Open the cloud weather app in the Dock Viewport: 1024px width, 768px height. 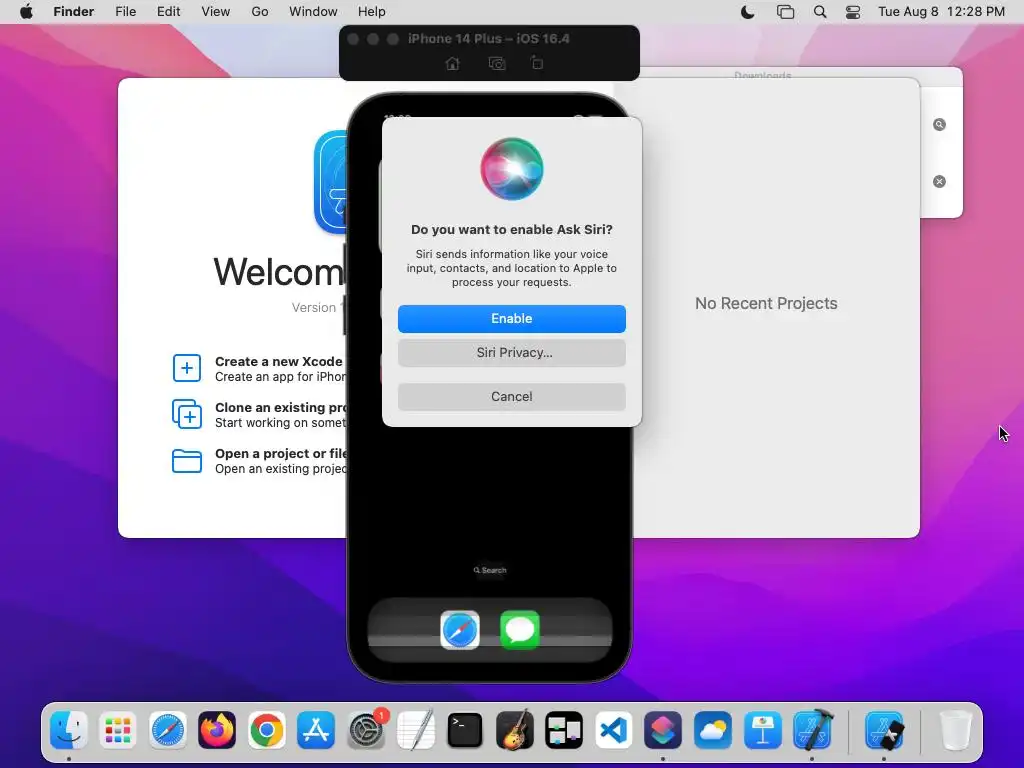[x=712, y=730]
